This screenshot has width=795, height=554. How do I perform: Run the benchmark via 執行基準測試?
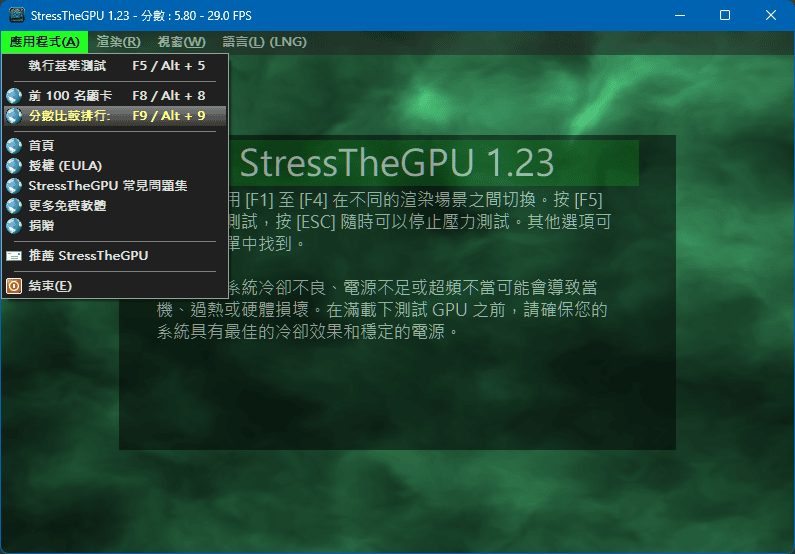click(66, 66)
